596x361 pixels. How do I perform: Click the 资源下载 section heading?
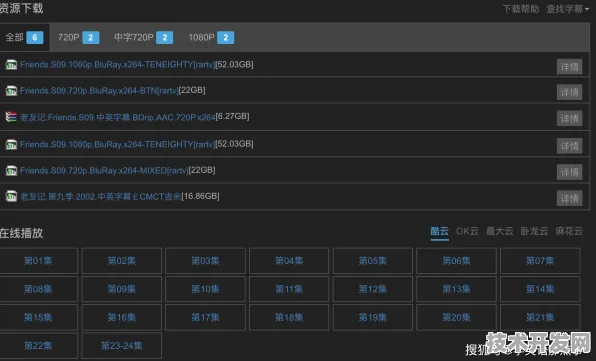[22, 8]
